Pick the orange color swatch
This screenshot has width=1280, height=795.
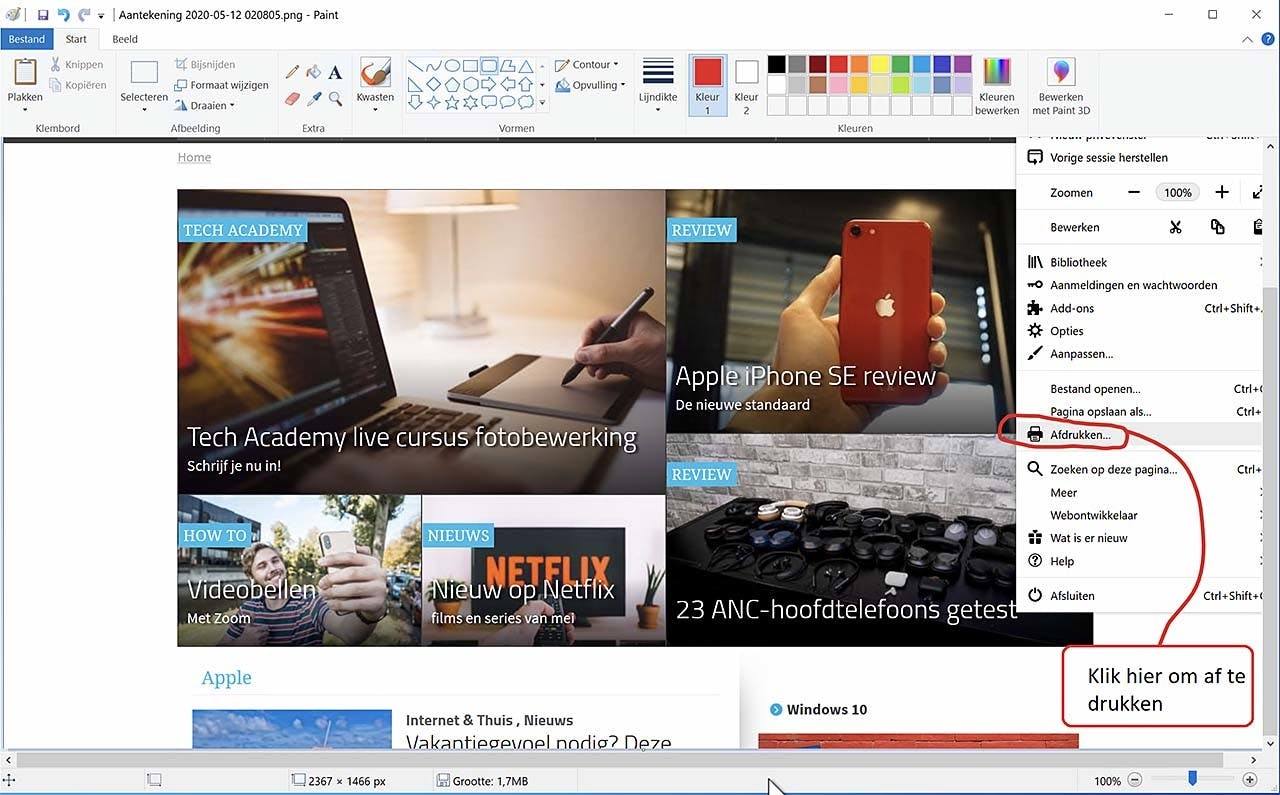point(859,65)
